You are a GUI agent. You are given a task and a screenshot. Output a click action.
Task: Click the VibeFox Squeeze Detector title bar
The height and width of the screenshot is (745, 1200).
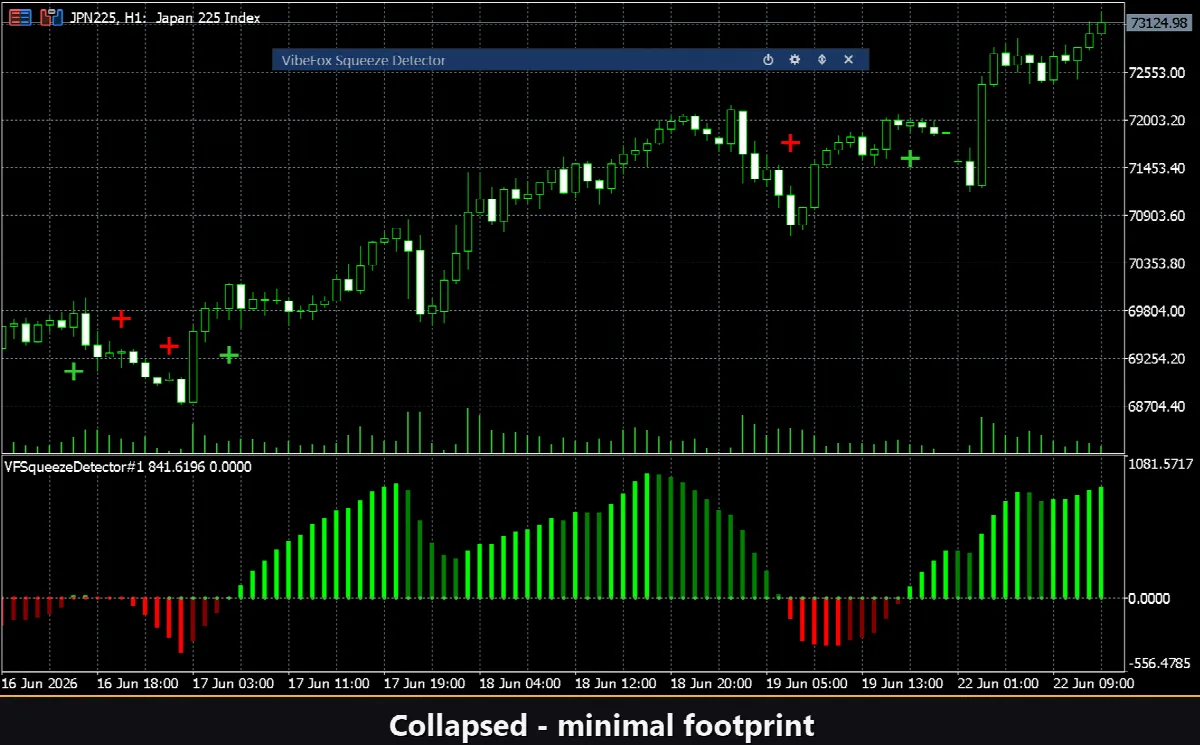[x=571, y=60]
